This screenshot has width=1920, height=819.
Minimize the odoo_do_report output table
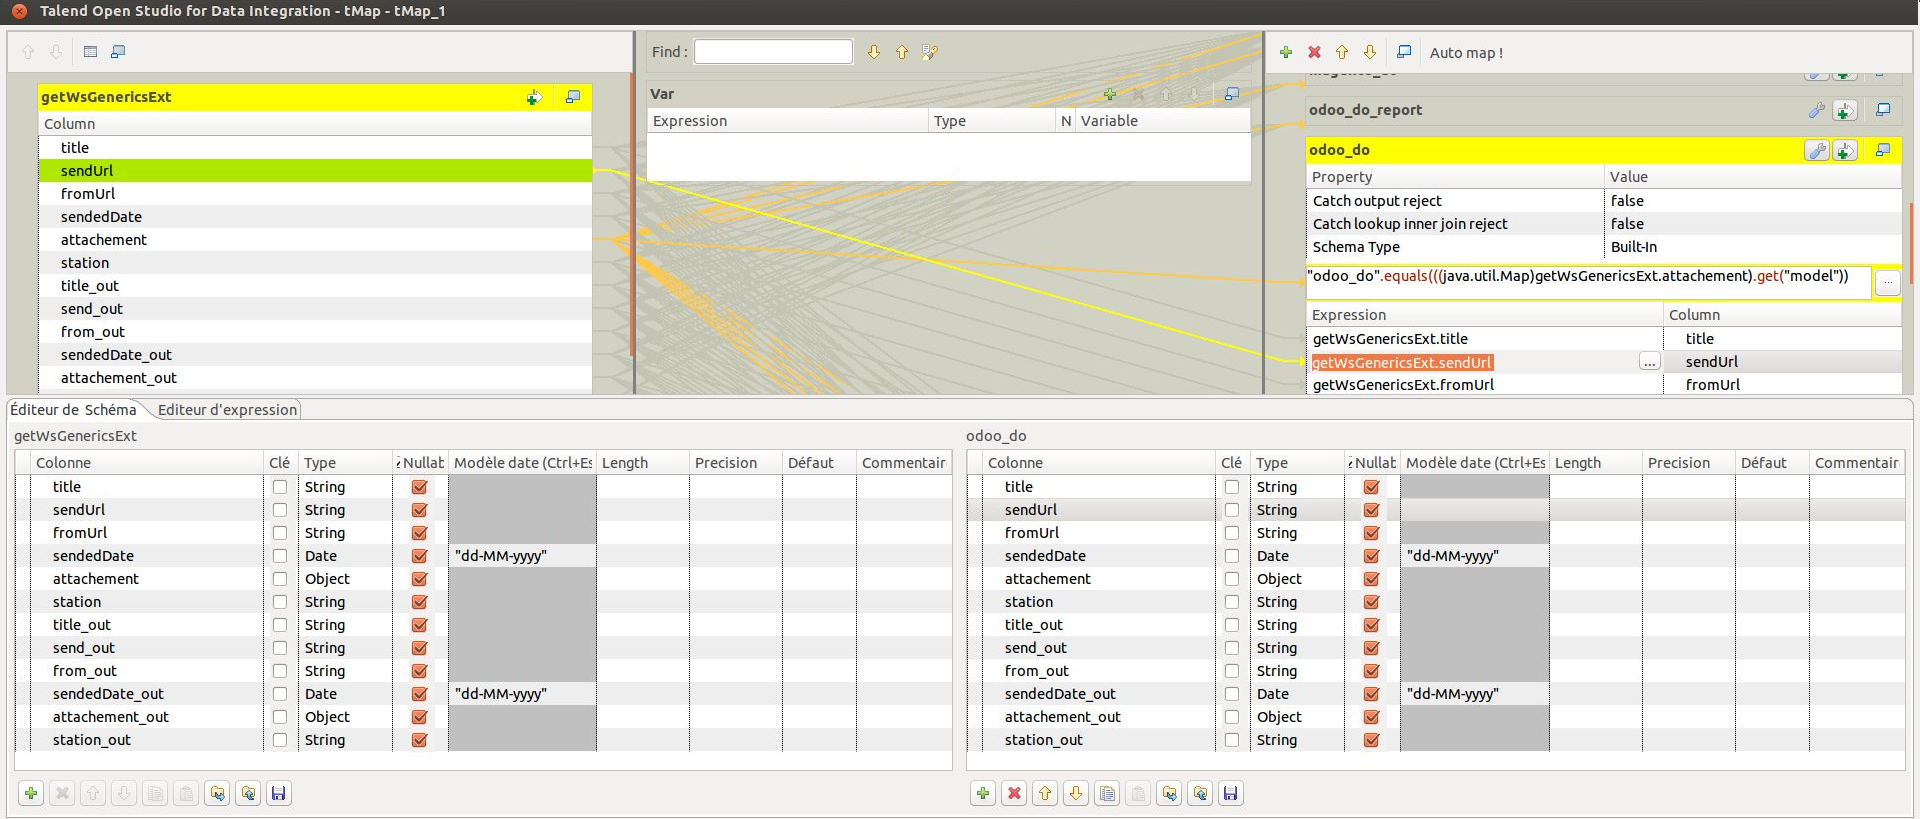[1883, 110]
